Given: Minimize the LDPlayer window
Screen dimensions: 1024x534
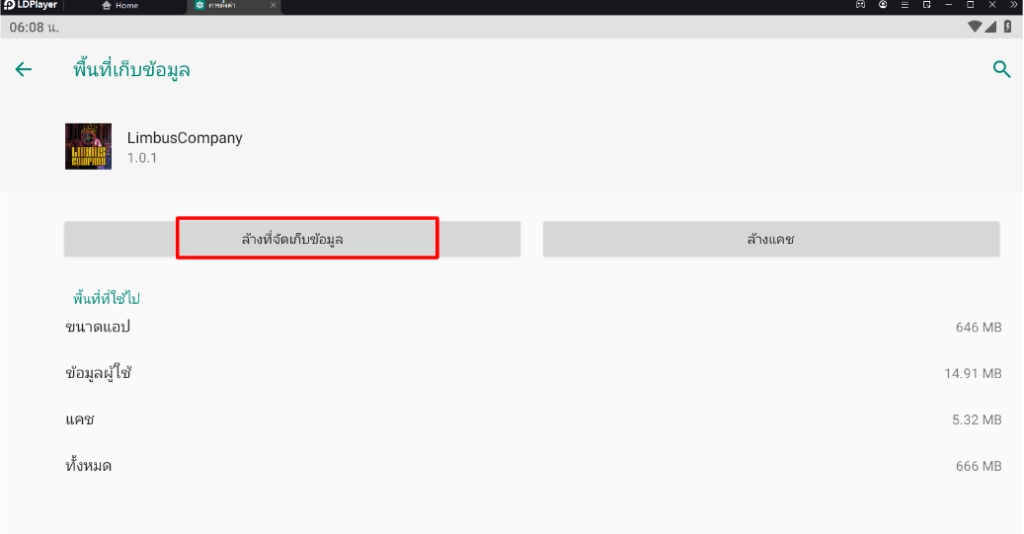Looking at the screenshot, I should (x=948, y=5).
